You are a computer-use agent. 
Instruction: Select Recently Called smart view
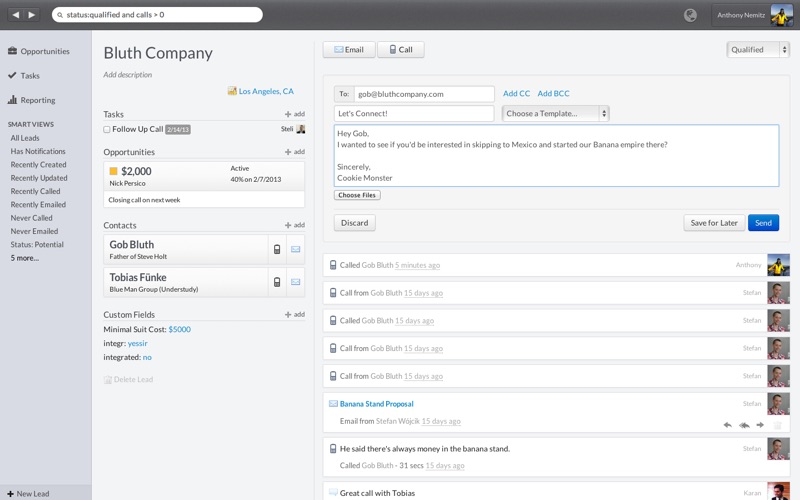point(35,191)
